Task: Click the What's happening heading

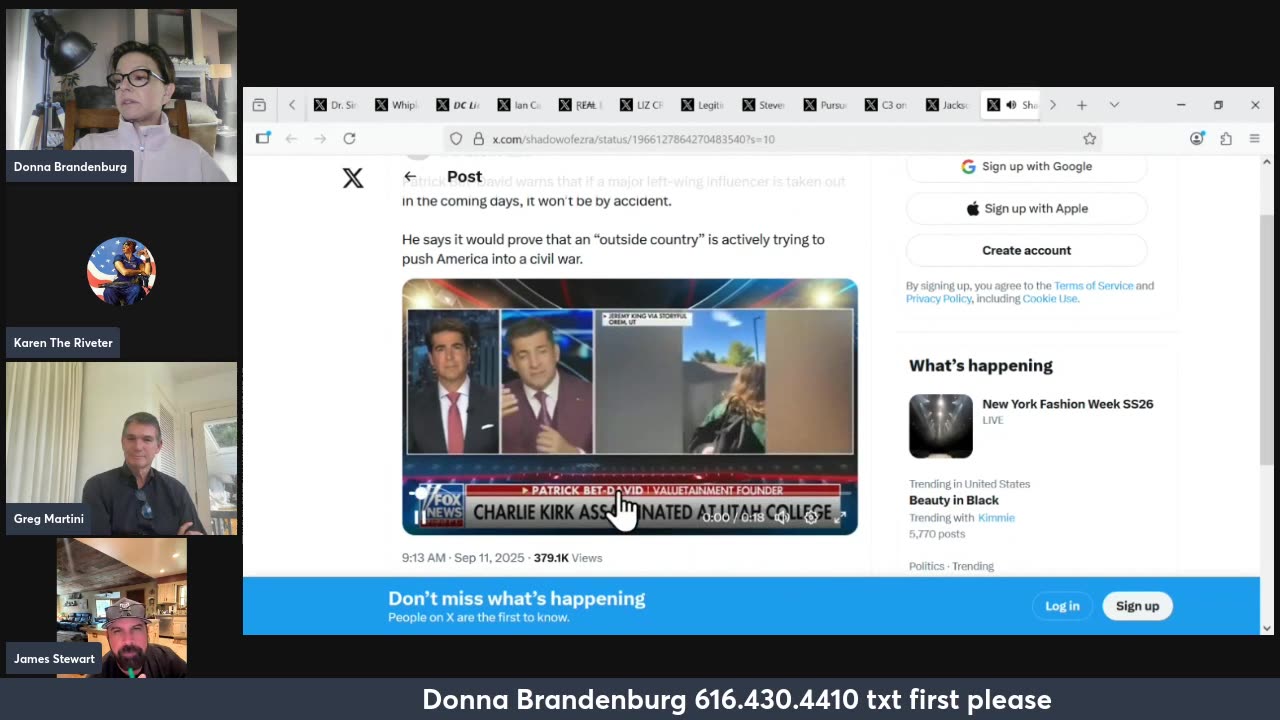Action: click(x=981, y=366)
